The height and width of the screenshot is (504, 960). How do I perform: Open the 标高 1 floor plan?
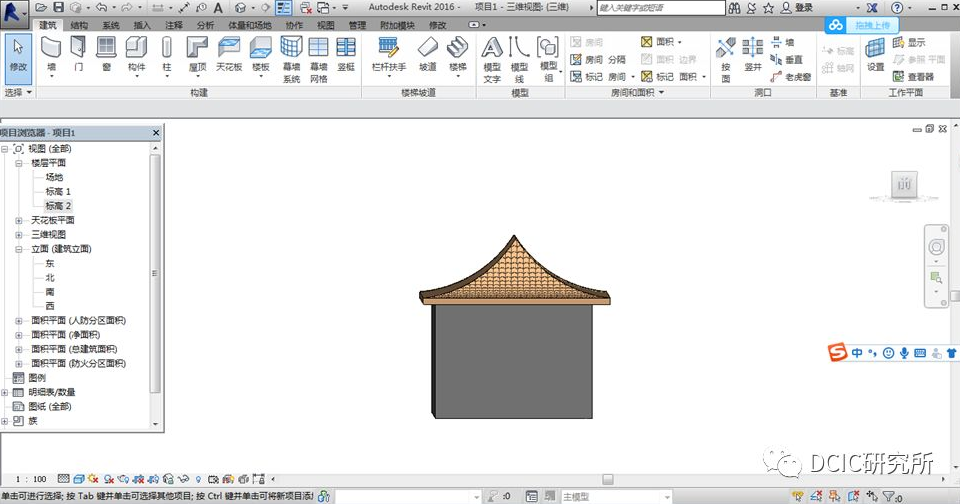point(58,191)
